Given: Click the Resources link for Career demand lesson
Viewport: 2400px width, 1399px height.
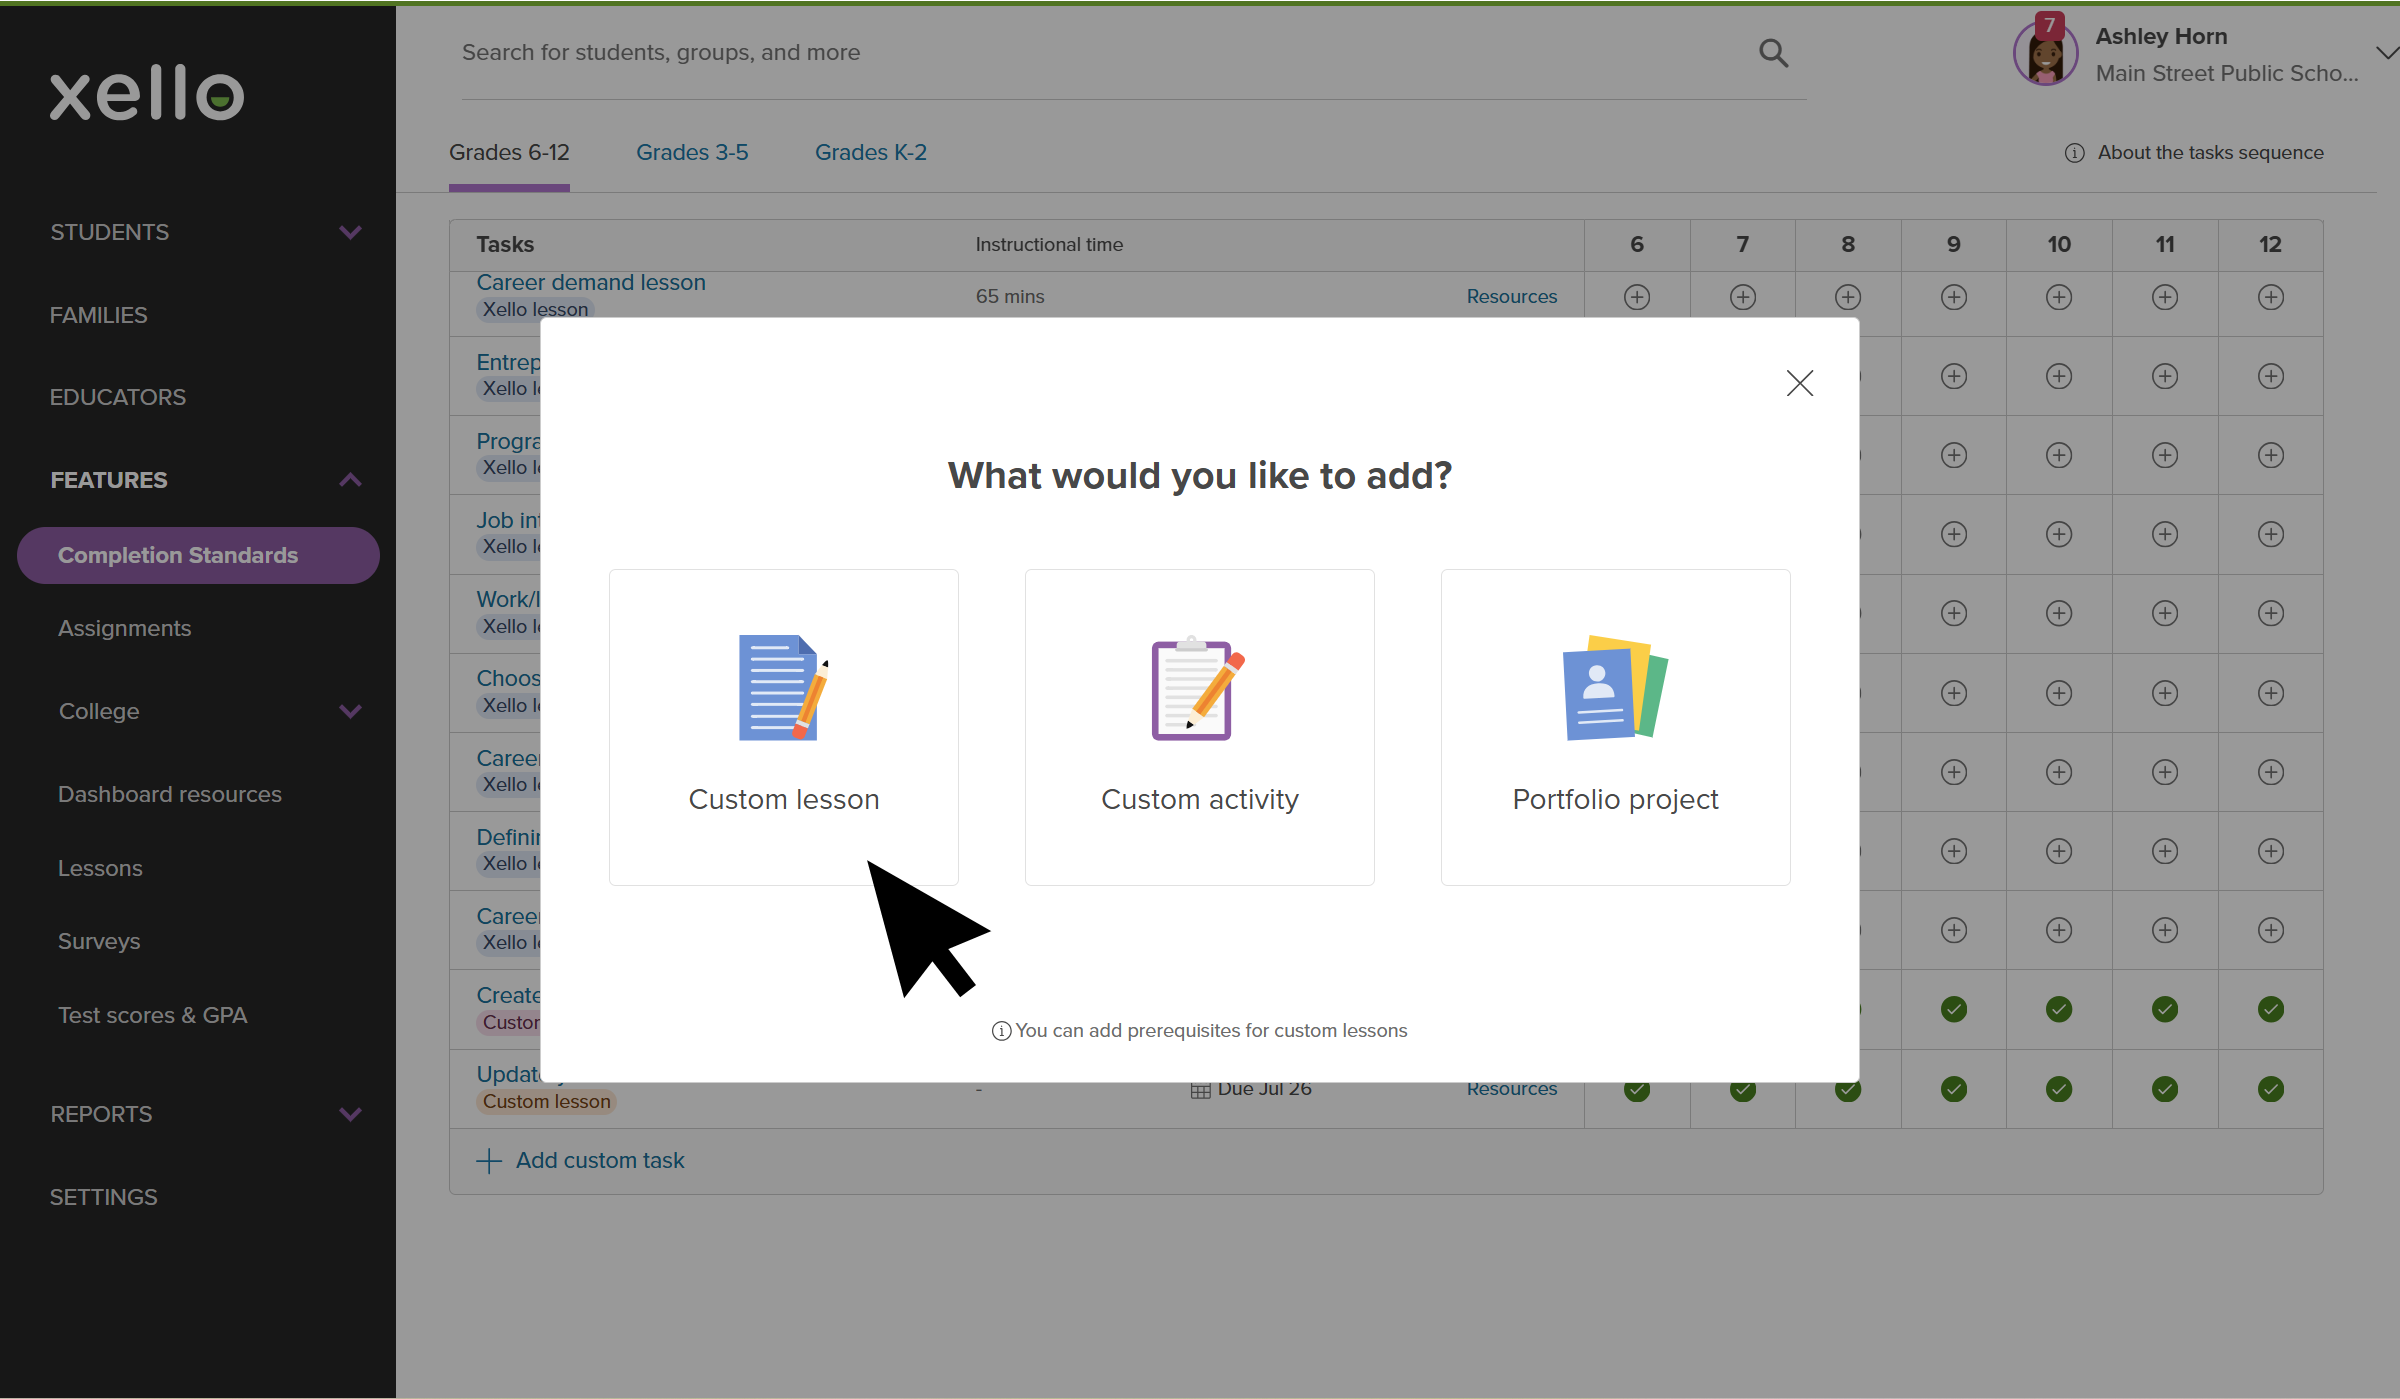Looking at the screenshot, I should coord(1511,296).
